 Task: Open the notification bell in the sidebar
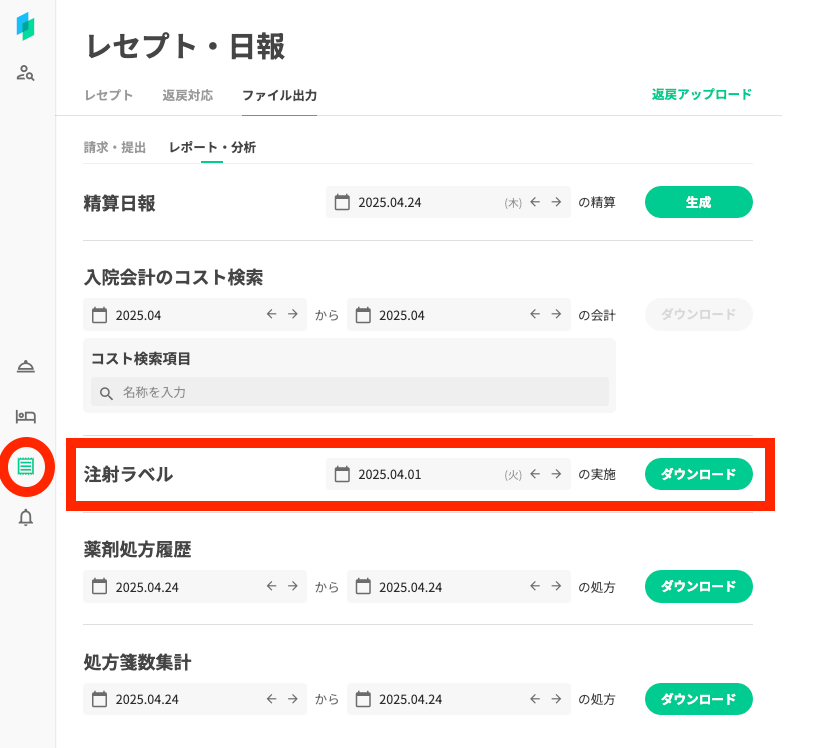(x=26, y=517)
